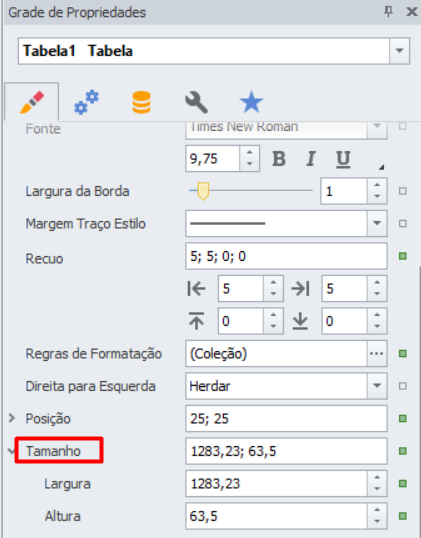Expand more font options corner arrow
Screen dimensions: 421x538
[x=381, y=167]
